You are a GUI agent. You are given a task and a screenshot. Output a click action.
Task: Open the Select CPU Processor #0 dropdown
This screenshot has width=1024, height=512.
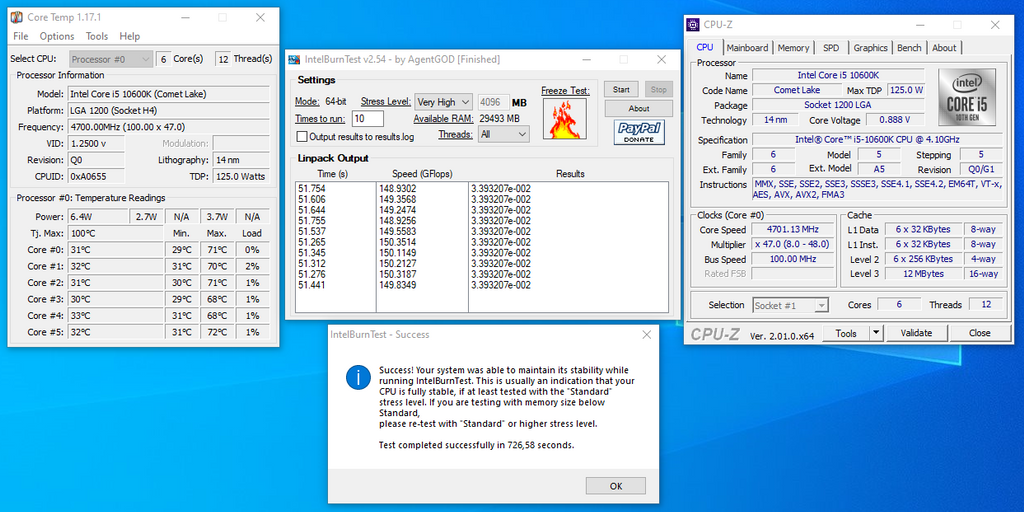[x=112, y=59]
